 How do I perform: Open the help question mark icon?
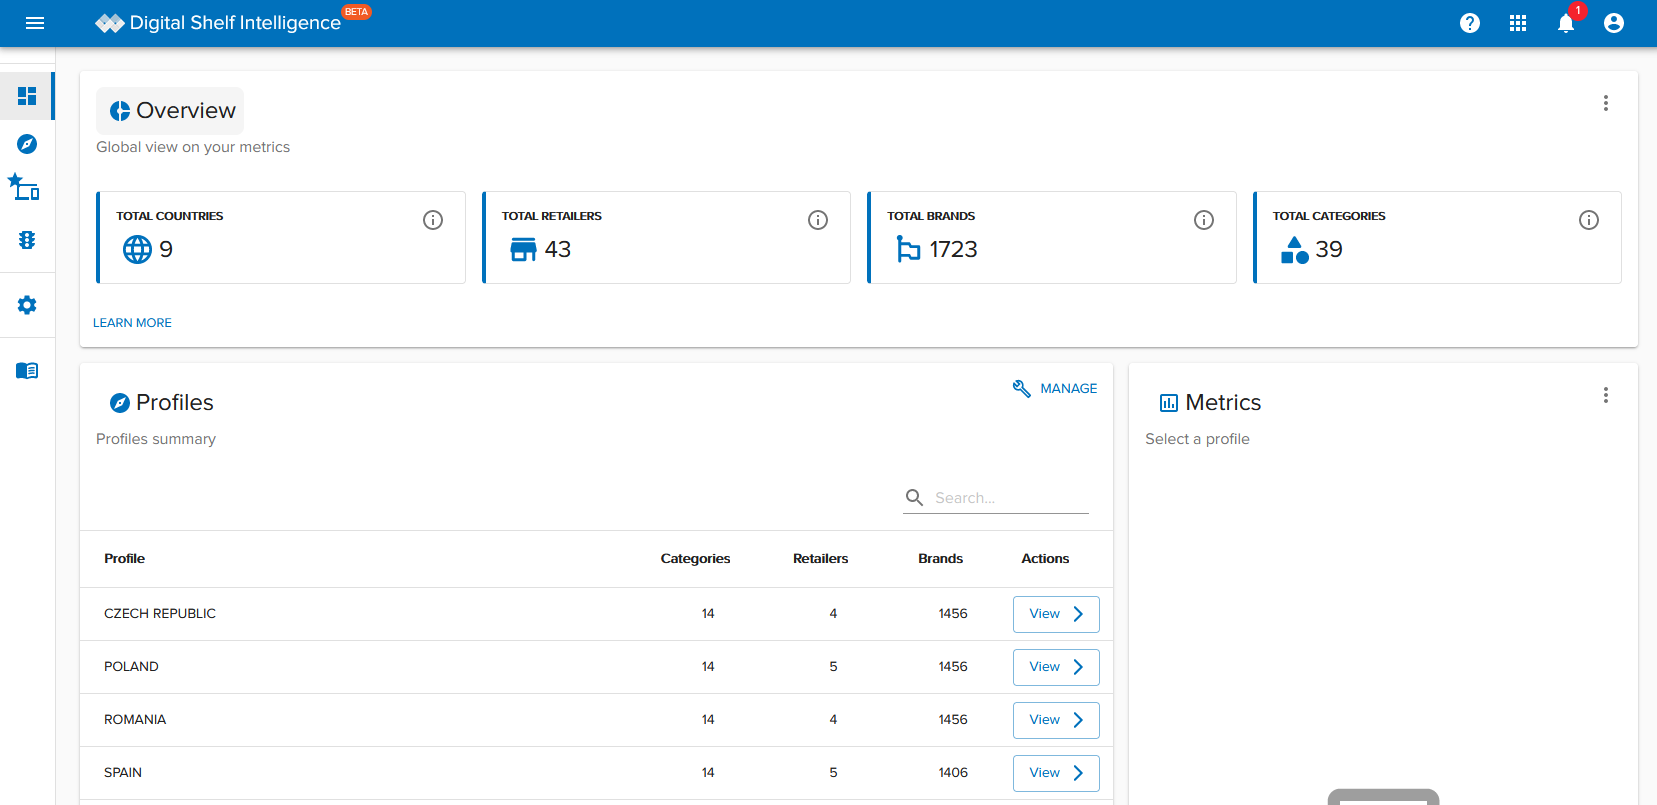click(1469, 23)
